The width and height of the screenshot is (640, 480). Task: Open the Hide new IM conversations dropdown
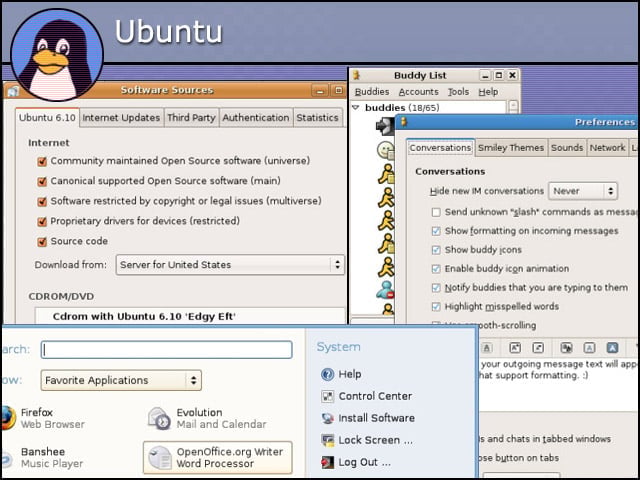click(x=583, y=191)
